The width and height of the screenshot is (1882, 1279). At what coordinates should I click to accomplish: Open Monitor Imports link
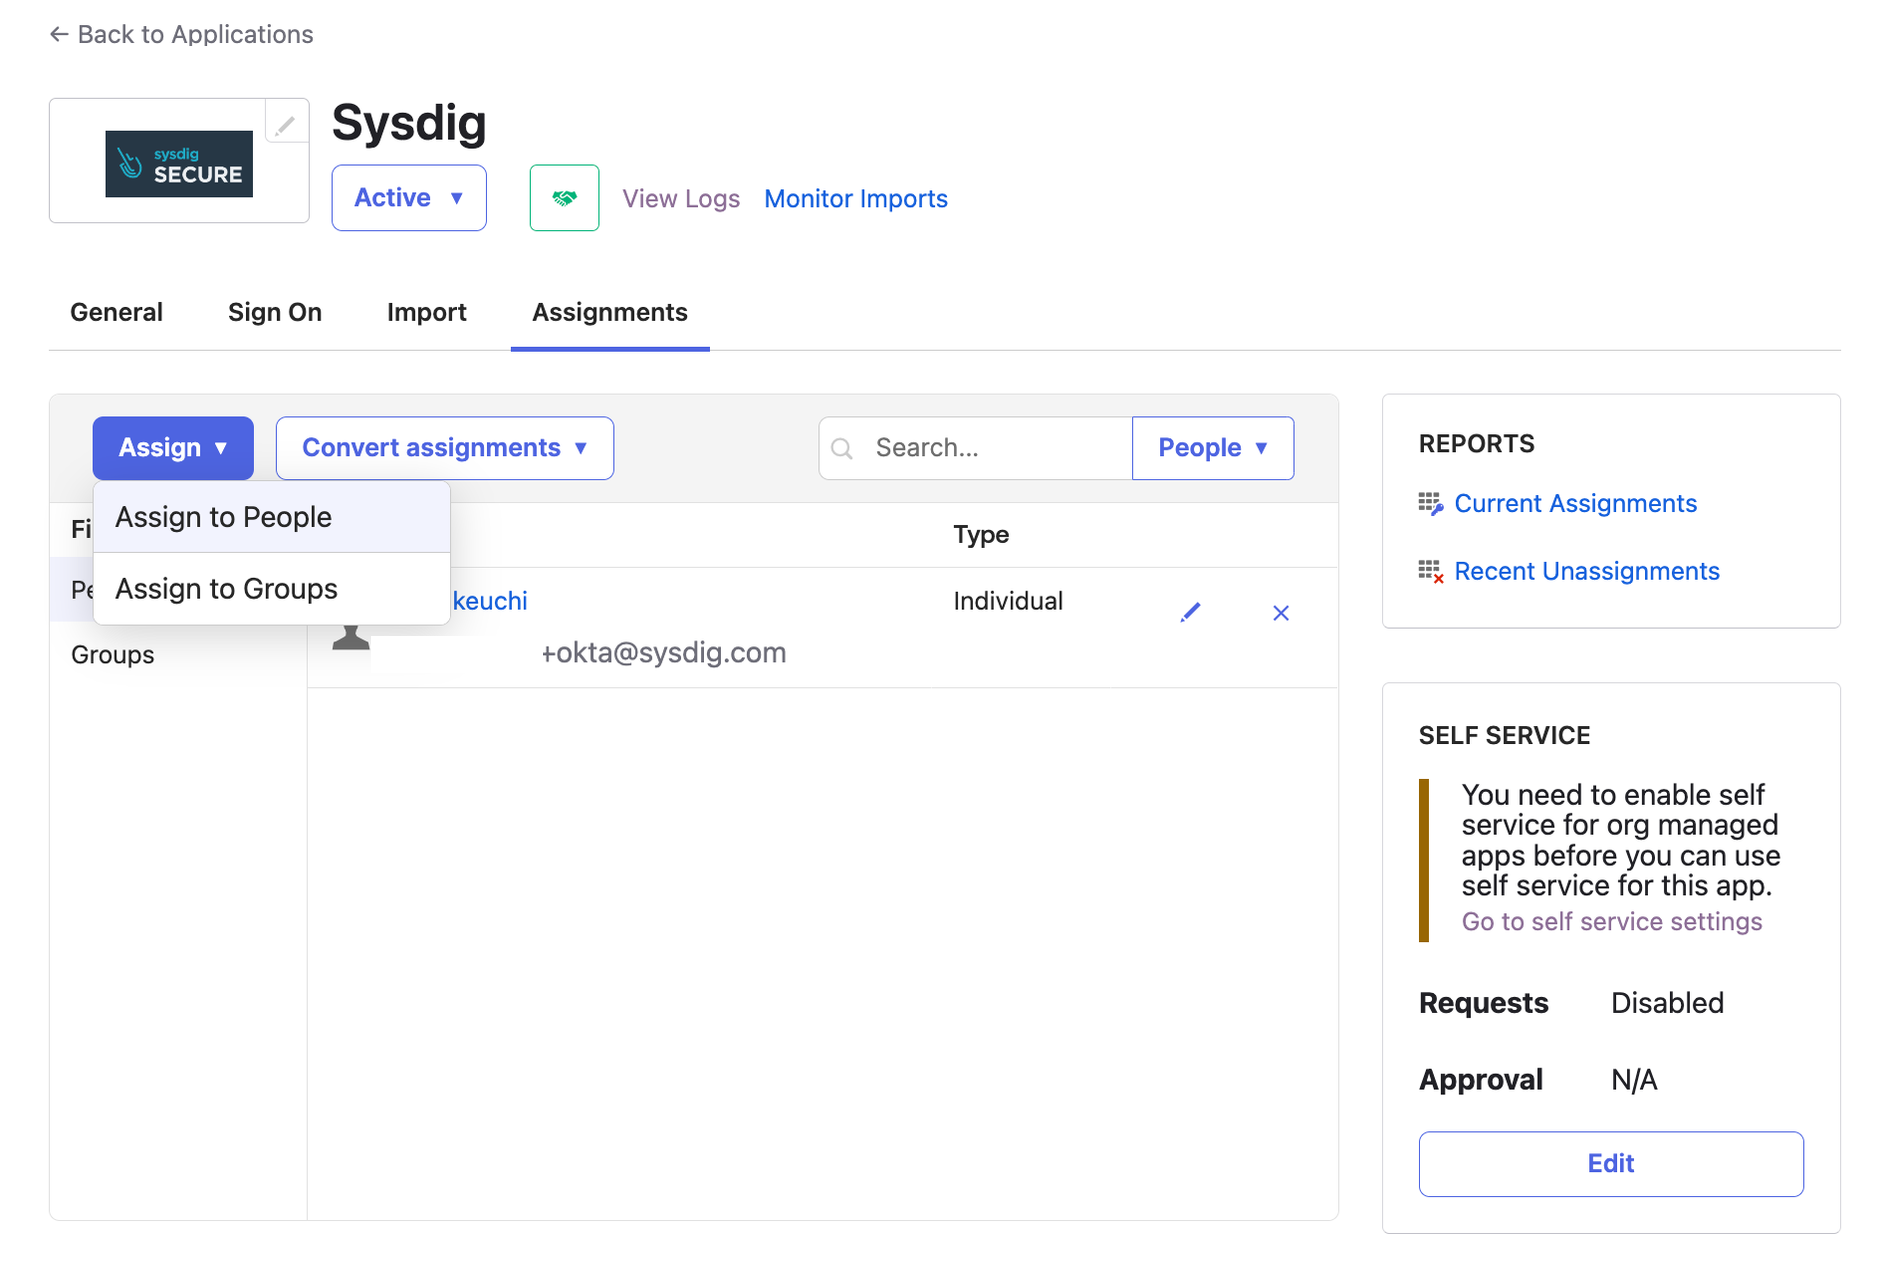pos(856,198)
